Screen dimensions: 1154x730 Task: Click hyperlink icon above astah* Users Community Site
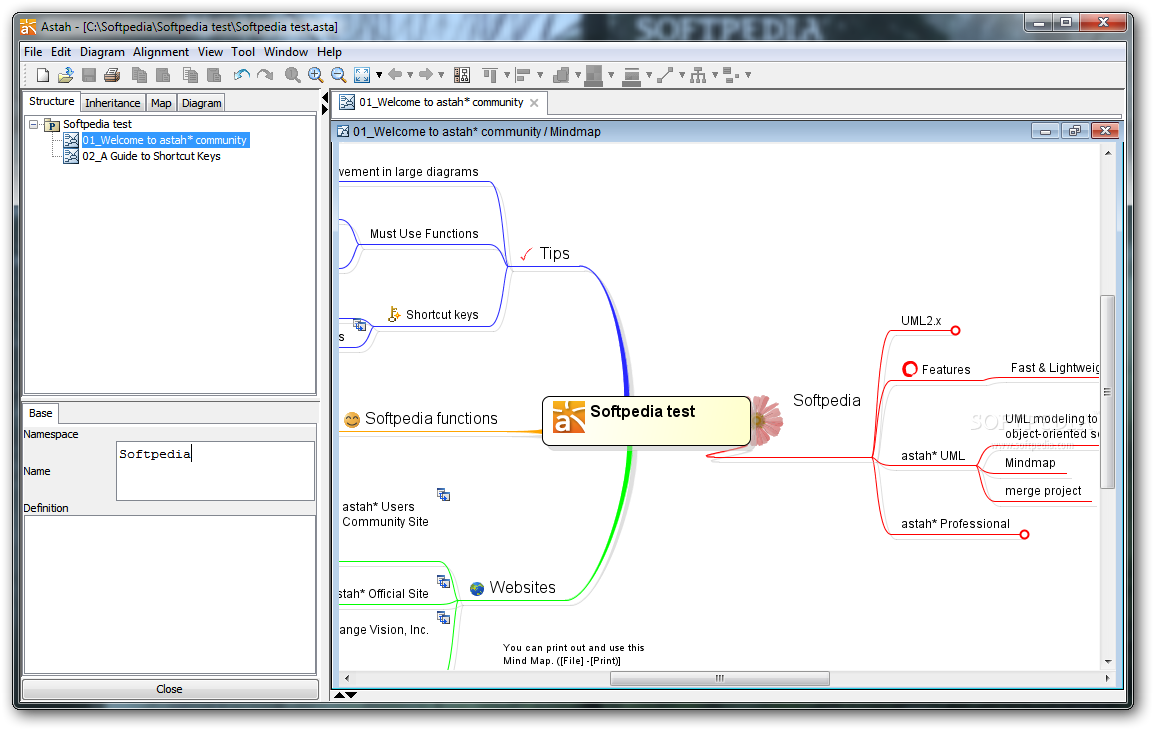443,495
